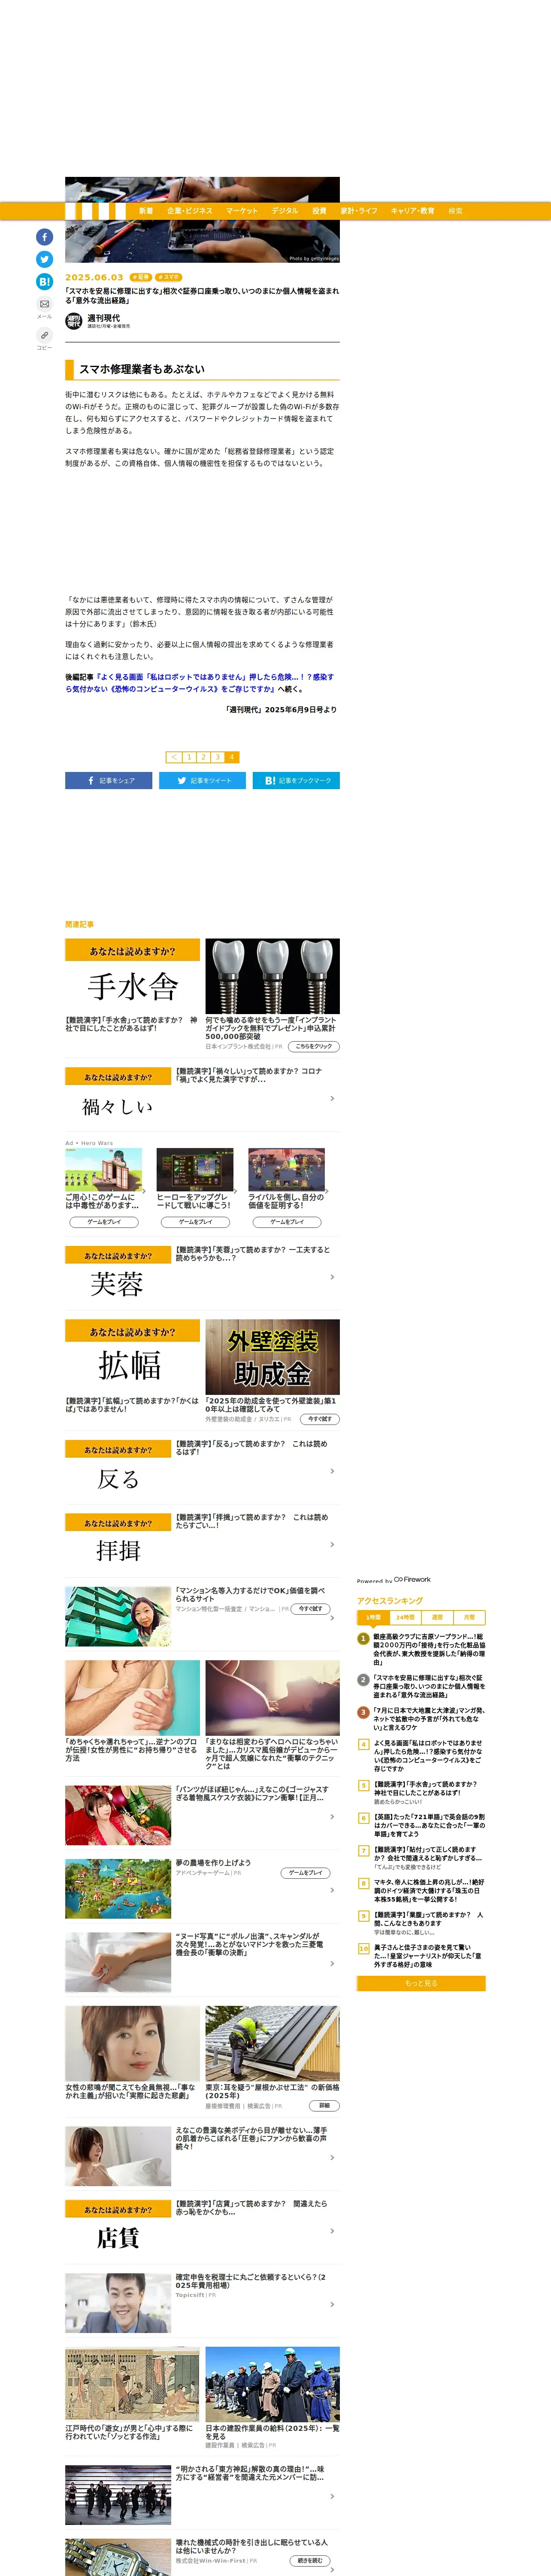Open 検索 in the navigation bar

[456, 211]
